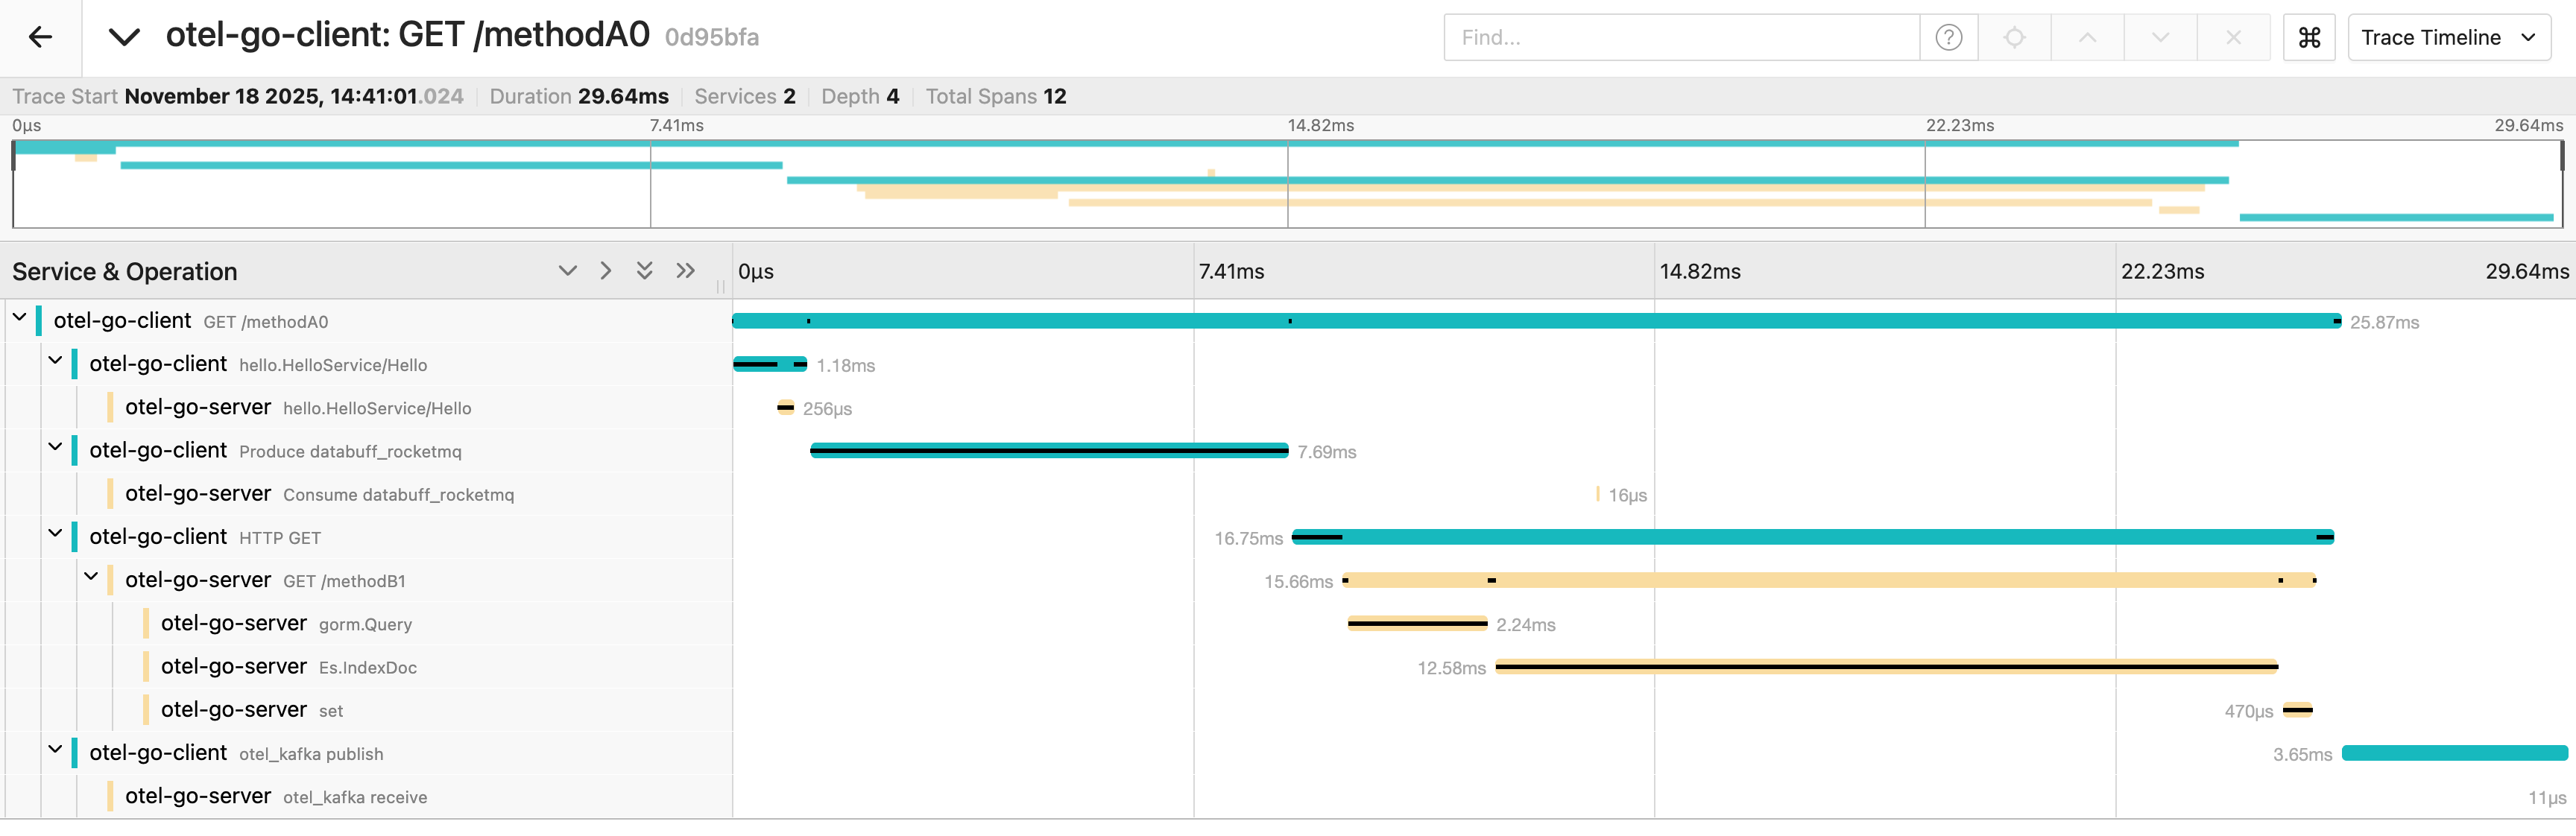Go to previous search result arrow
The image size is (2576, 836).
(2087, 38)
